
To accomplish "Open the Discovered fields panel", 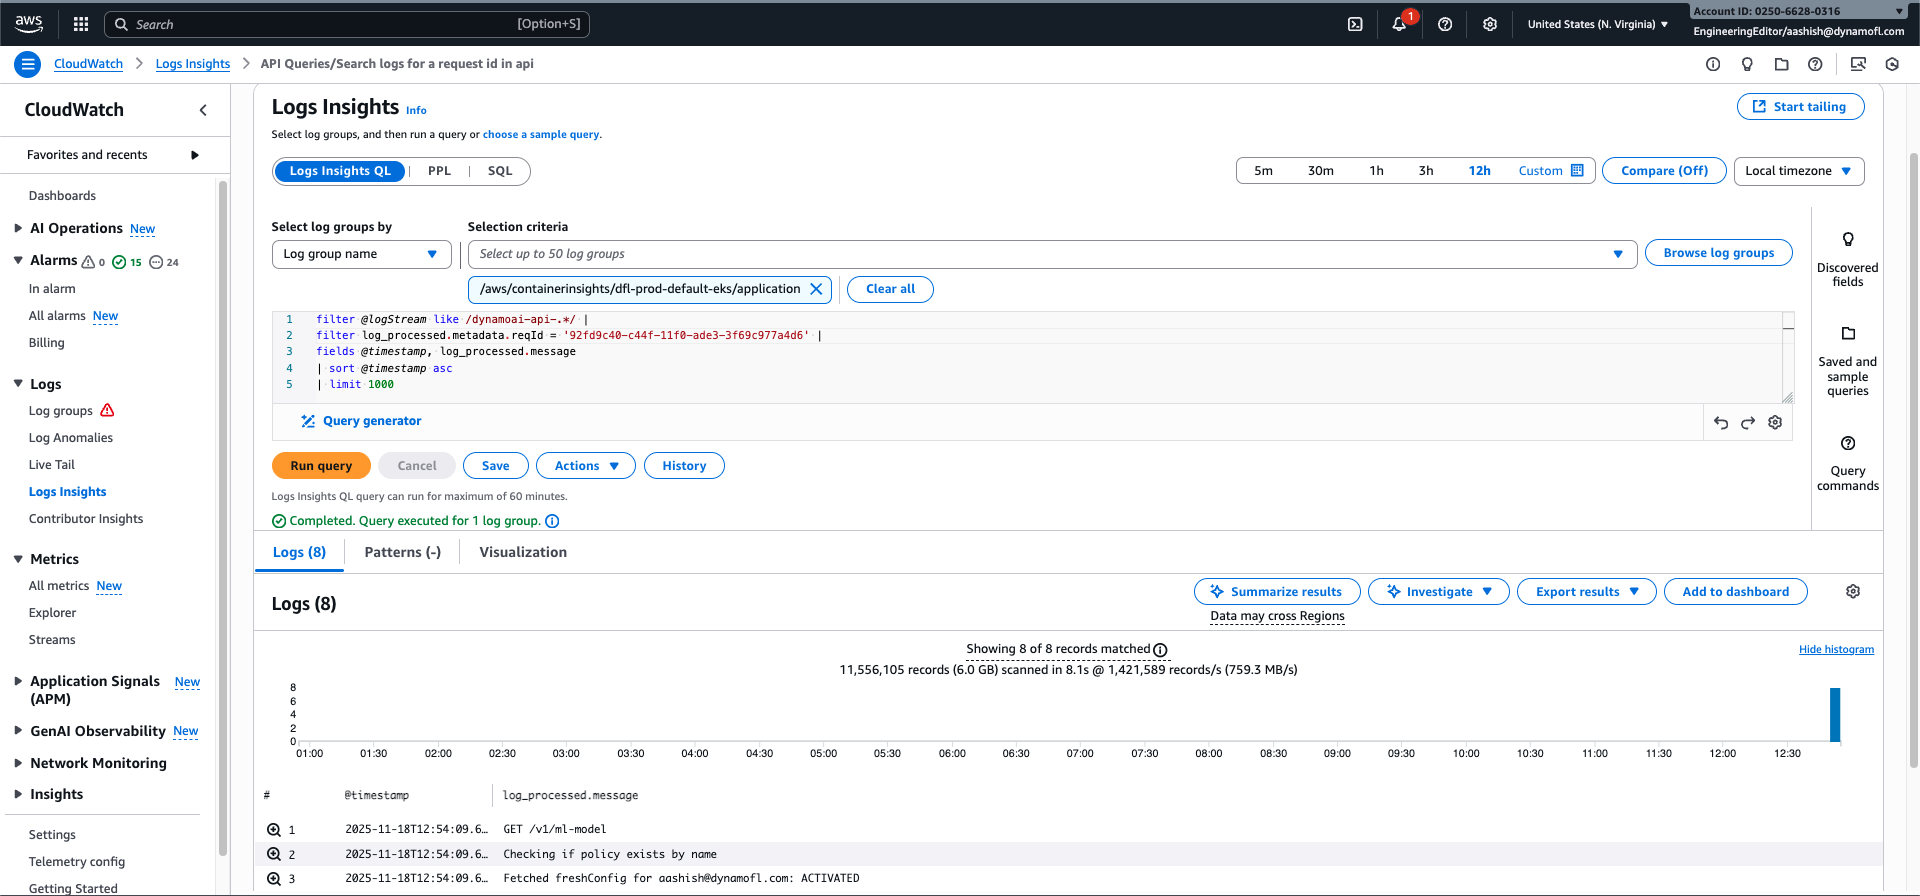I will (x=1847, y=260).
